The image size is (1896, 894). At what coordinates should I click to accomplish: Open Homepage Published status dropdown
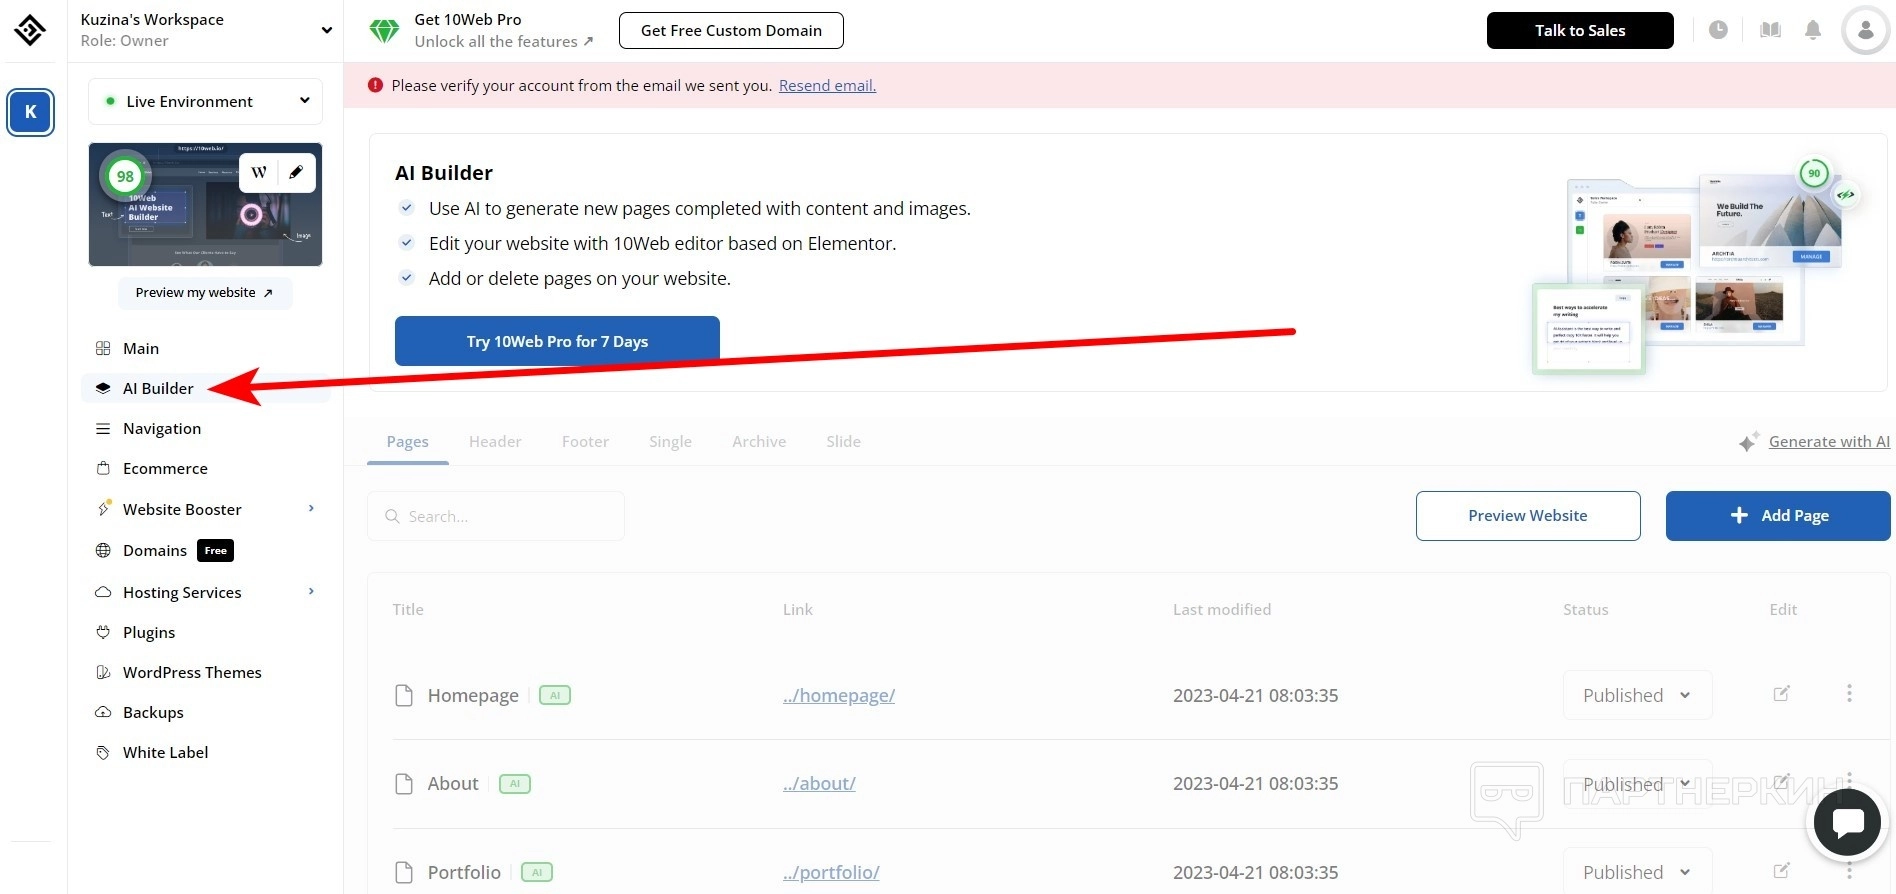pos(1637,695)
